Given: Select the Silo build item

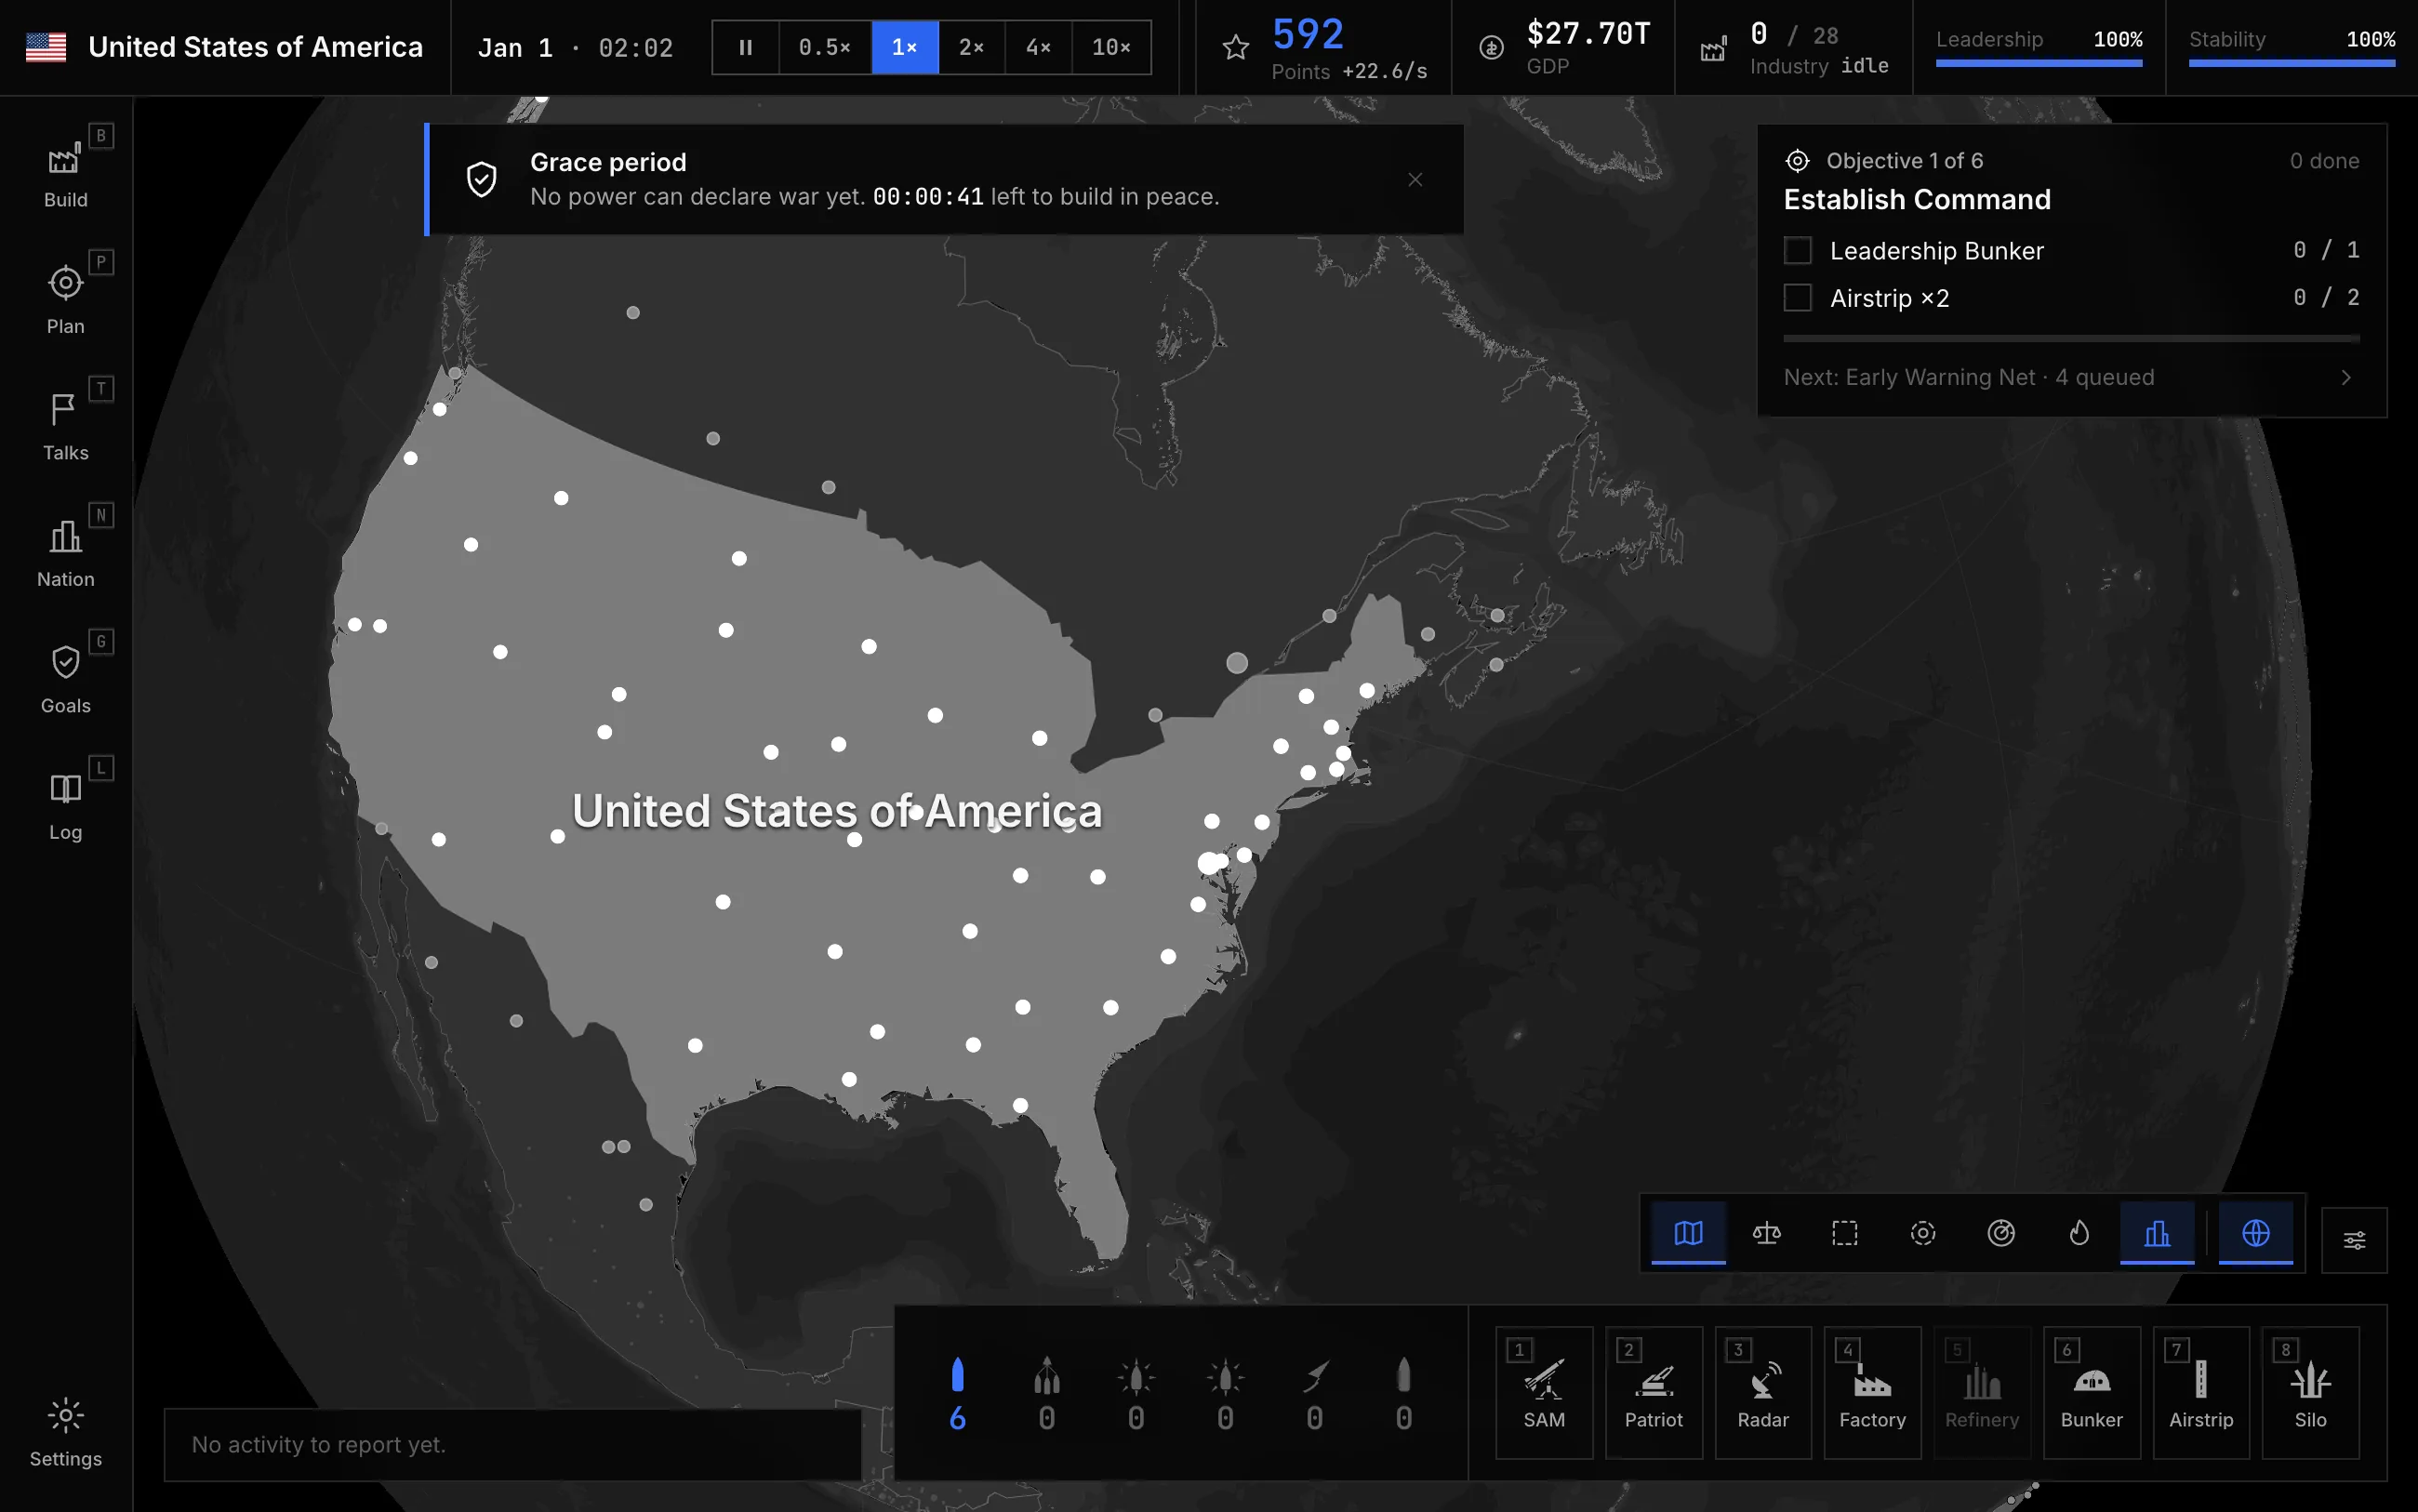Looking at the screenshot, I should (x=2311, y=1393).
